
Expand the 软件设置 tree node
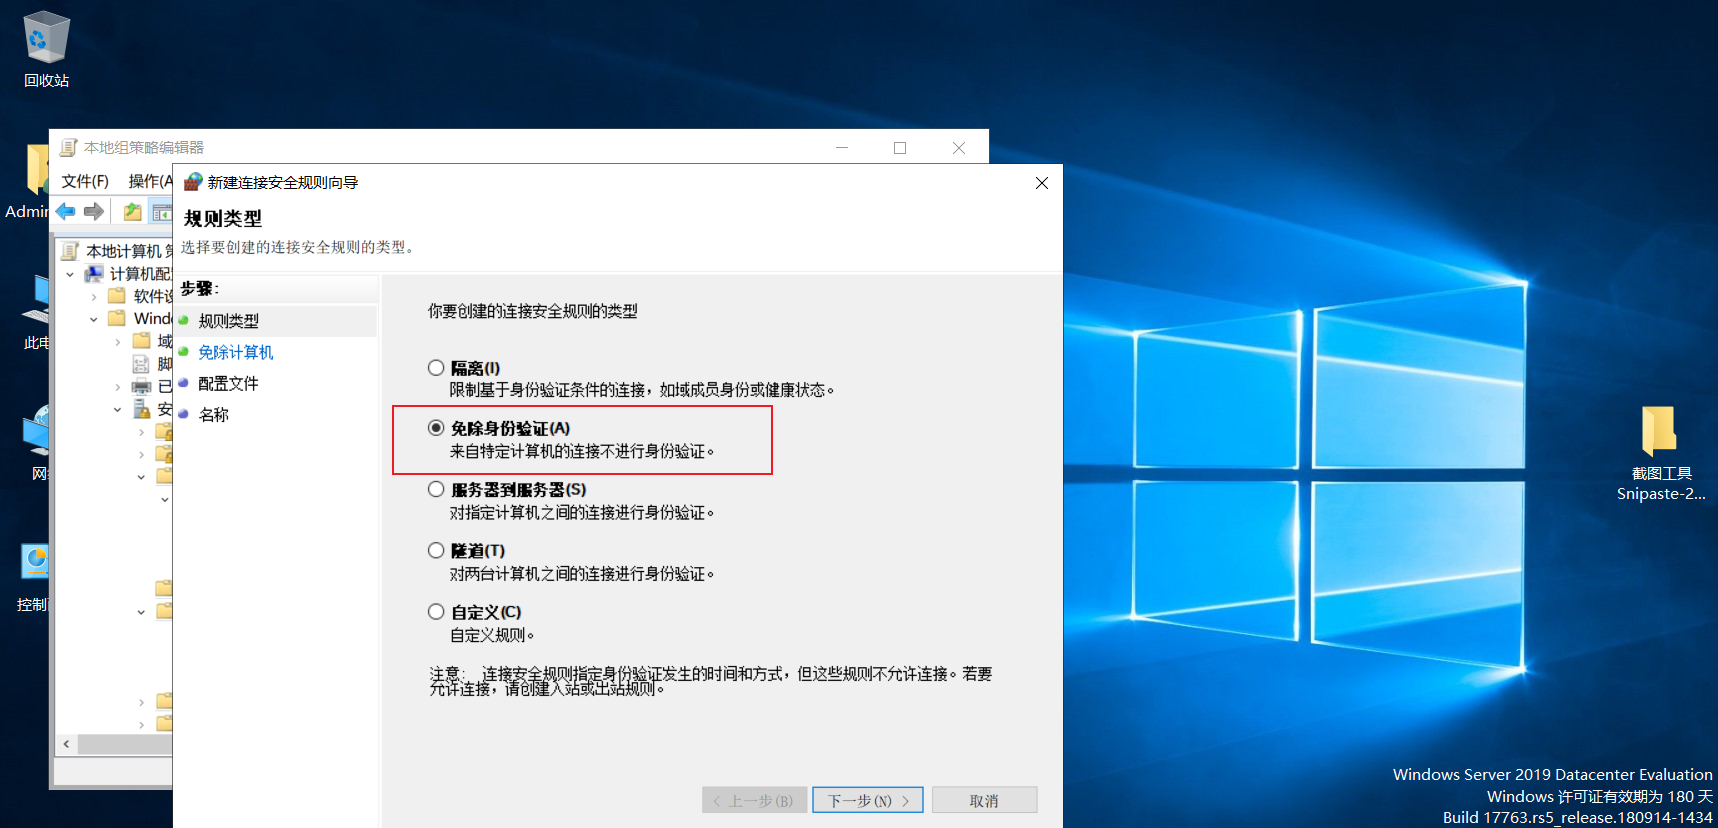click(x=94, y=296)
